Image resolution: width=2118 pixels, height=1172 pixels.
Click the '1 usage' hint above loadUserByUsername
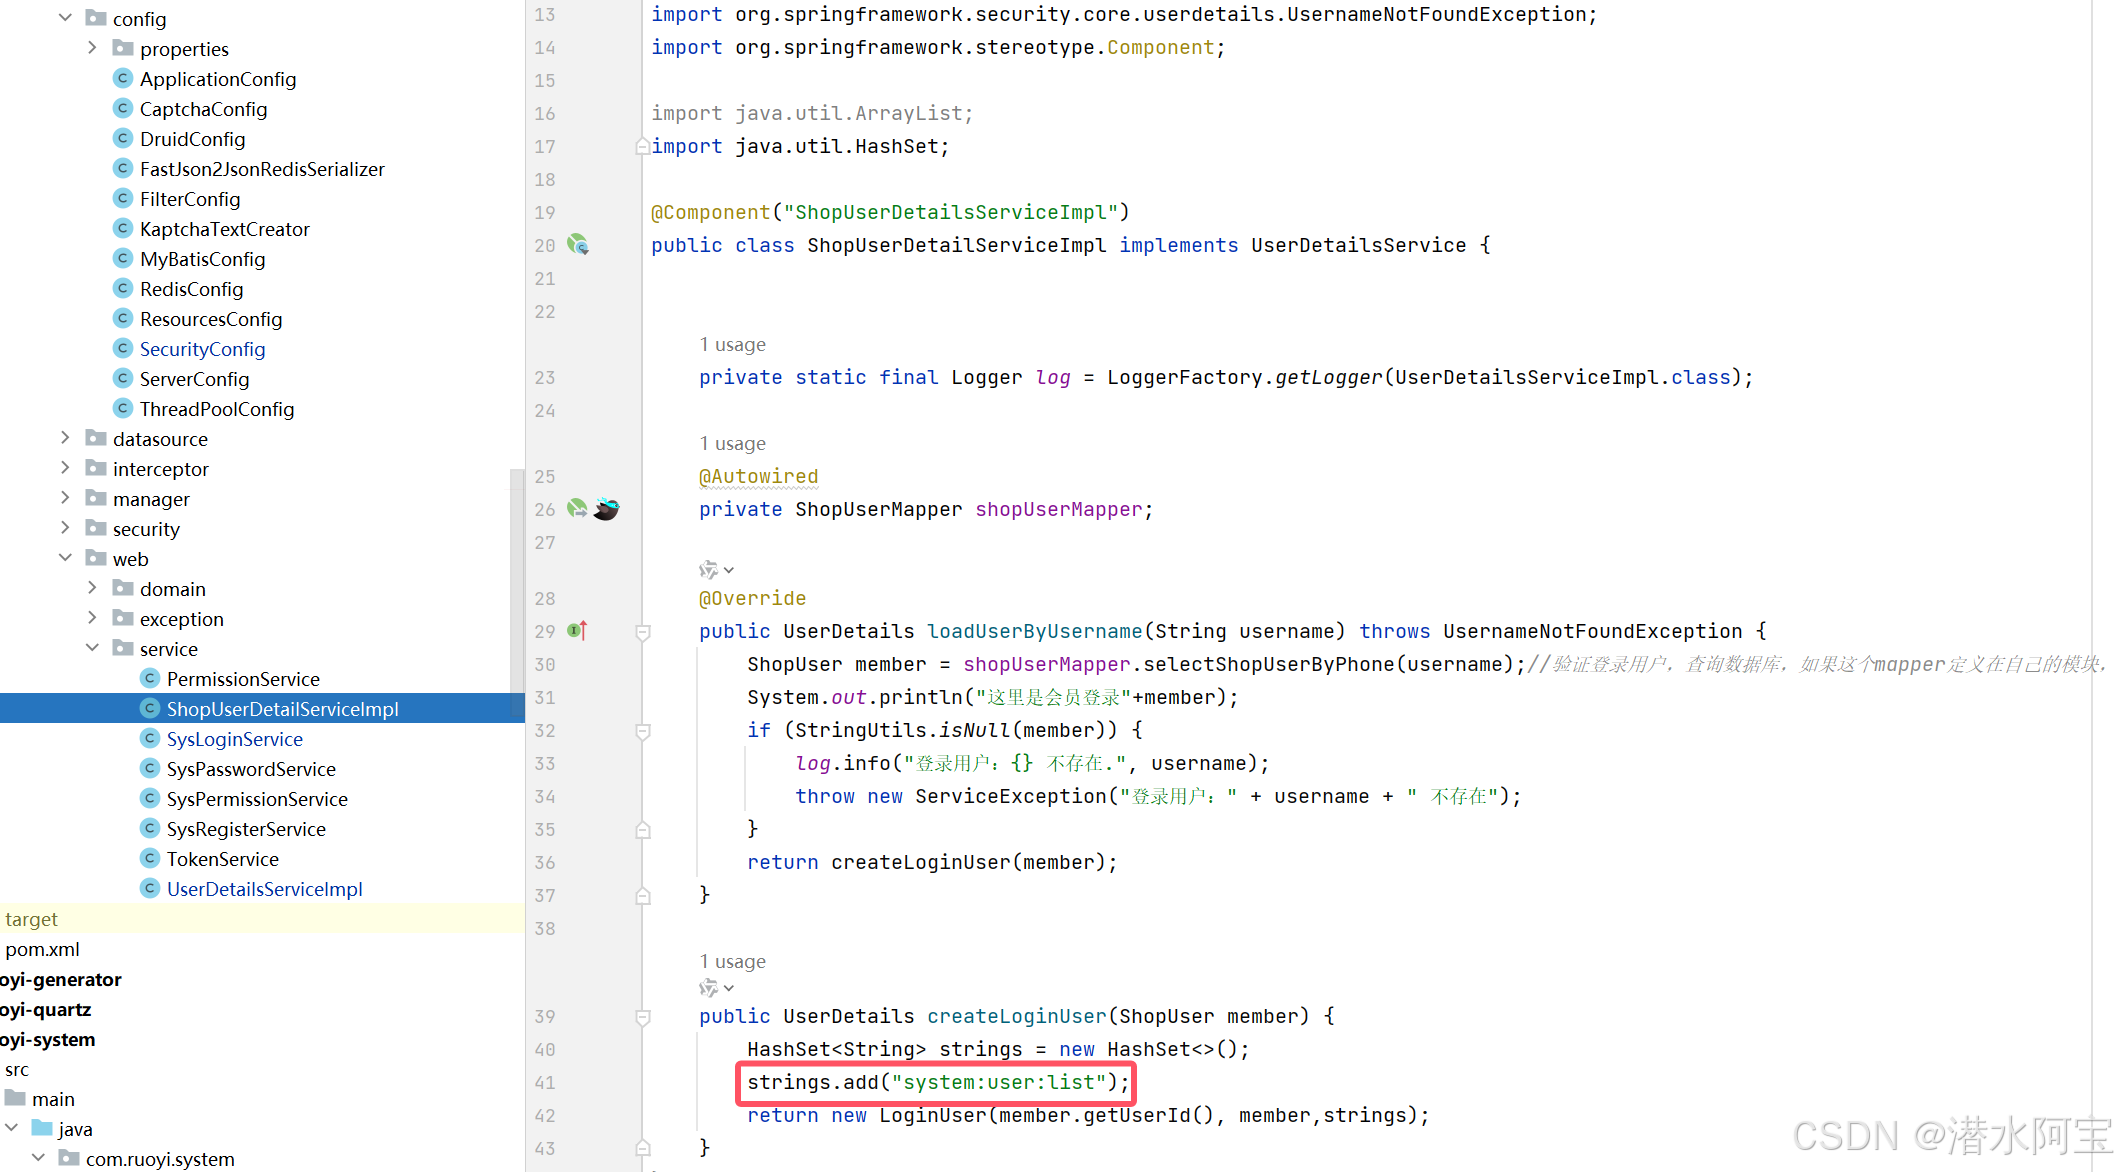[732, 443]
